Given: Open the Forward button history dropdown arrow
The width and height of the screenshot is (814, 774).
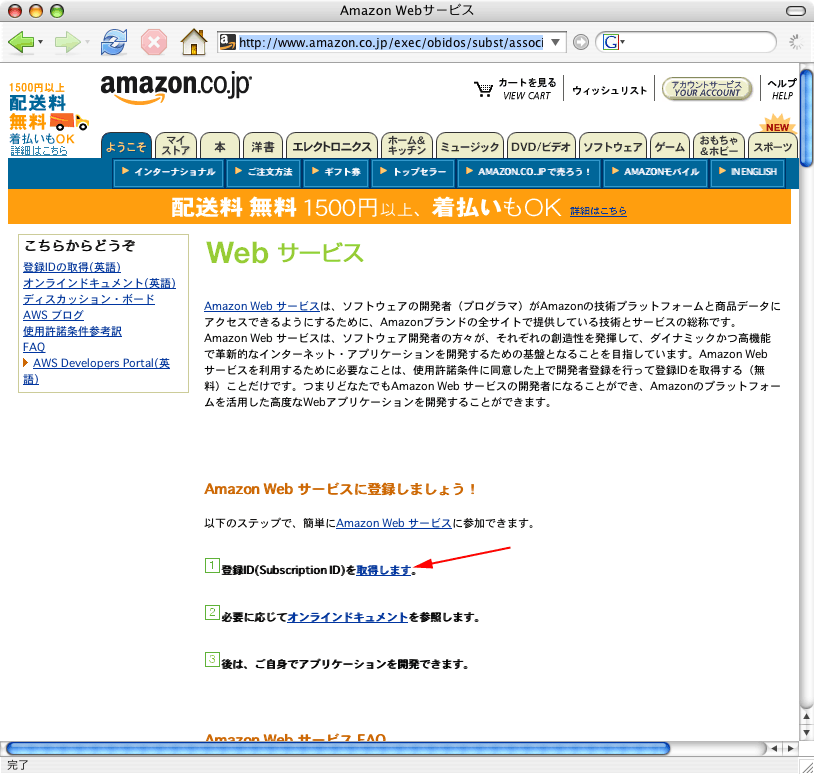Looking at the screenshot, I should pyautogui.click(x=87, y=42).
